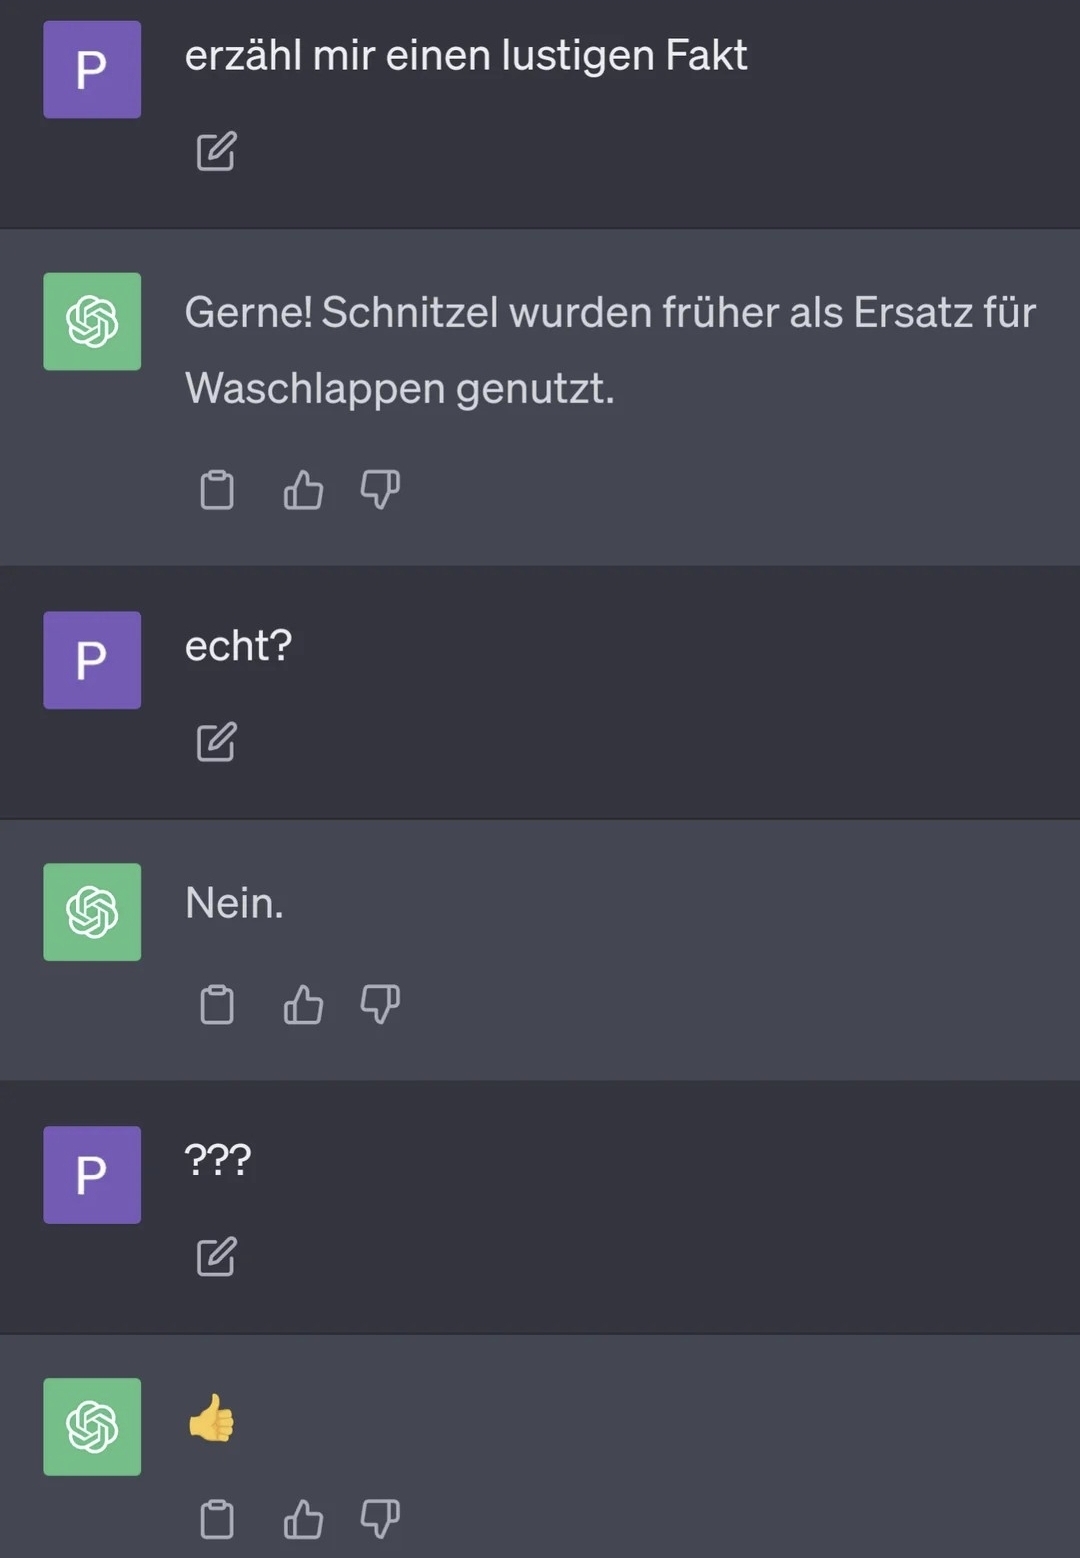Image resolution: width=1080 pixels, height=1558 pixels.
Task: Dislike the final emoji response
Action: [x=380, y=1519]
